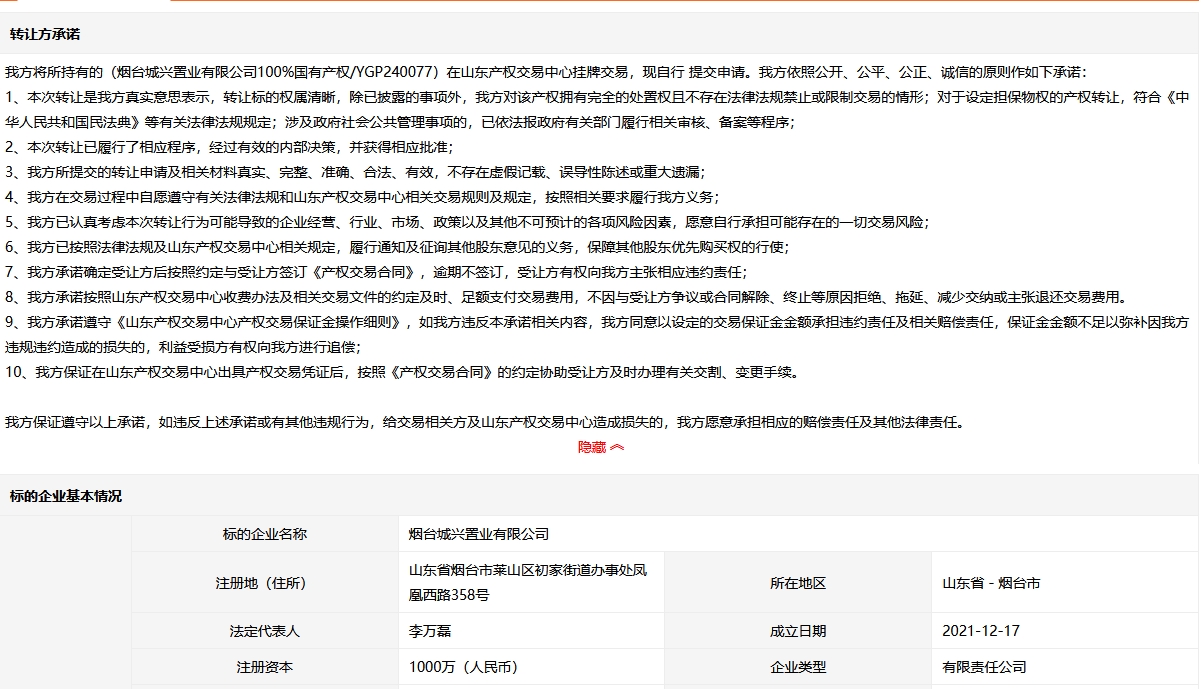Click commitment 8 about 足额支付交易费用
This screenshot has height=689, width=1202.
pyautogui.click(x=566, y=297)
